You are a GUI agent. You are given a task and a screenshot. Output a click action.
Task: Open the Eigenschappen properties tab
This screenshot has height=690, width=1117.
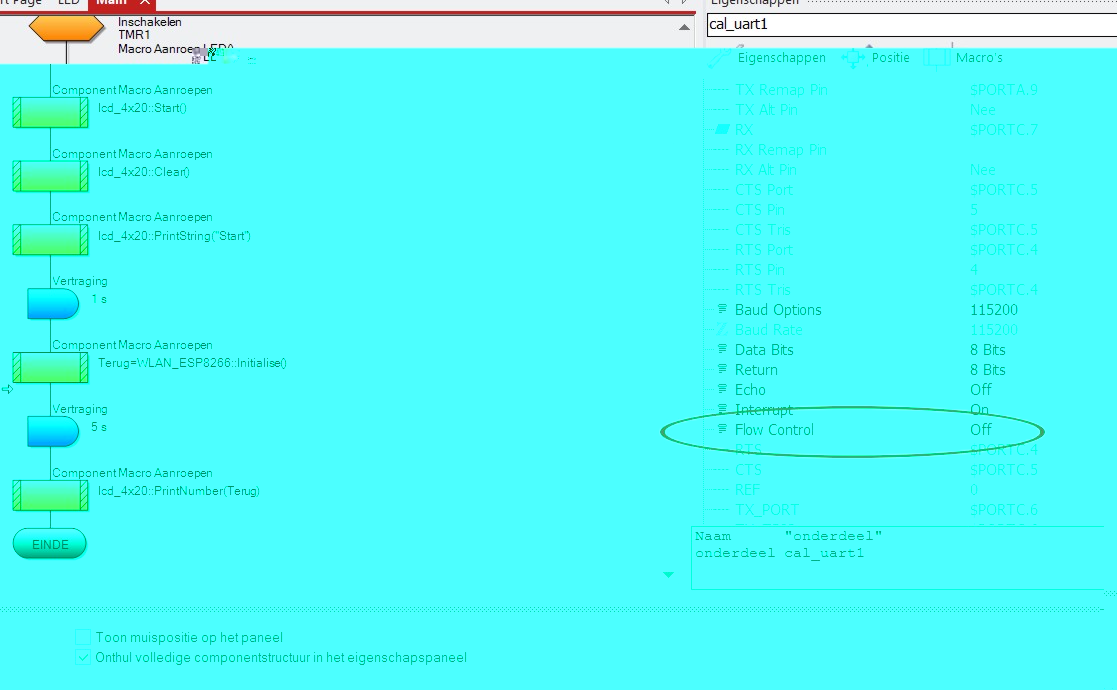pos(768,58)
